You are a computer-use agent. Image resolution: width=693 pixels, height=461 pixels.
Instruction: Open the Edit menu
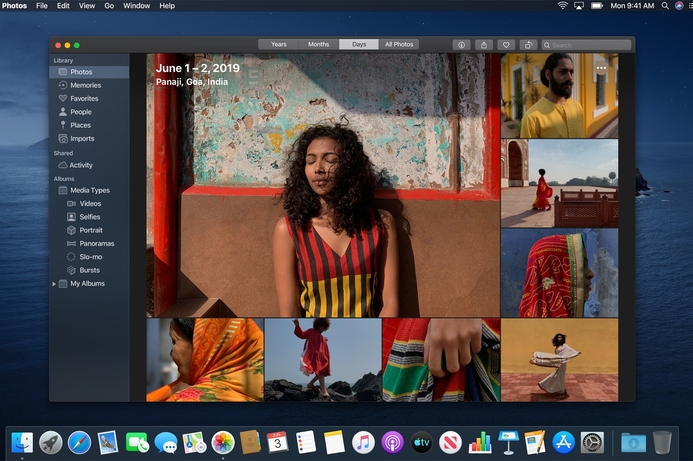tap(63, 6)
